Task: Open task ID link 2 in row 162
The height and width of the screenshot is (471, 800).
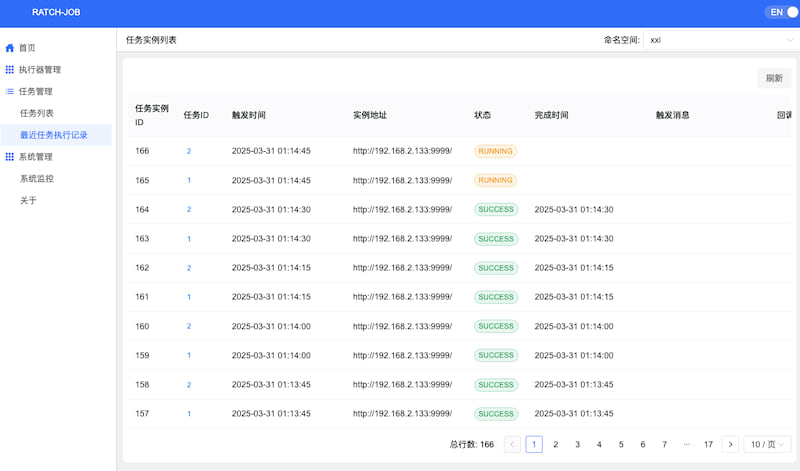Action: [x=189, y=268]
